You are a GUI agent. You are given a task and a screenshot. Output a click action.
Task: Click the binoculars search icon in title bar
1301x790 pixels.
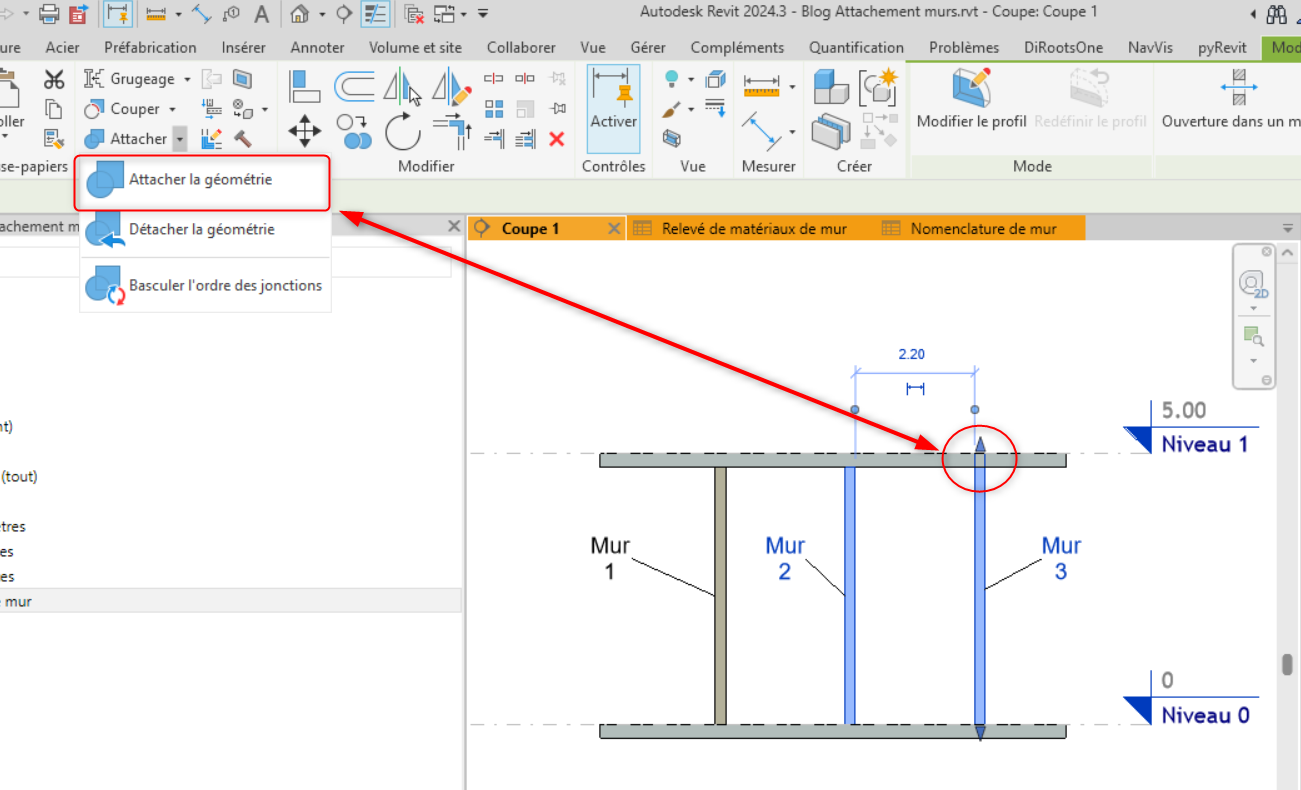click(1276, 14)
